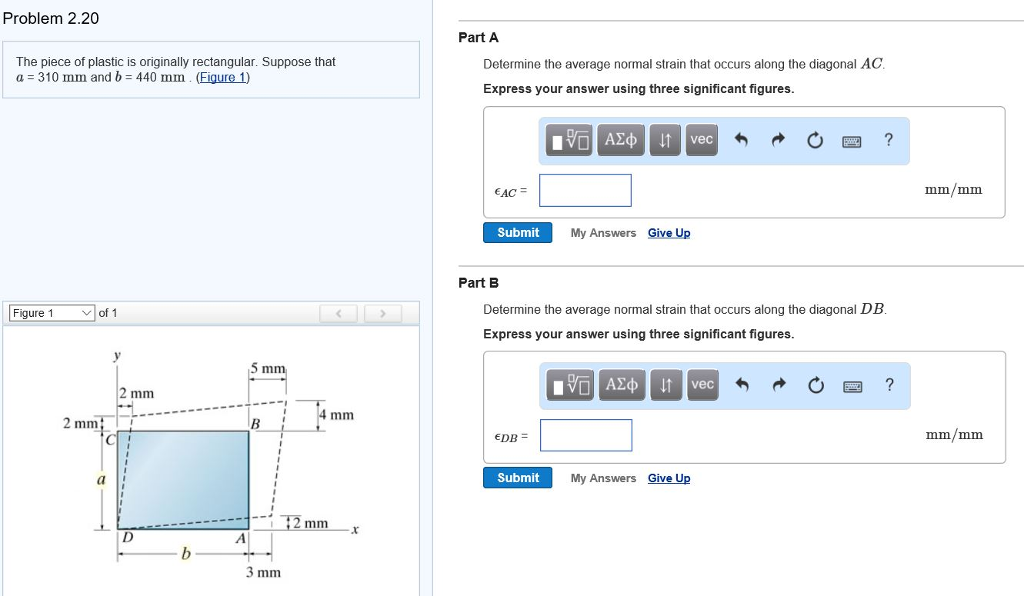This screenshot has height=596, width=1024.
Task: Click undo arrow in Part A toolbar
Action: [741, 140]
